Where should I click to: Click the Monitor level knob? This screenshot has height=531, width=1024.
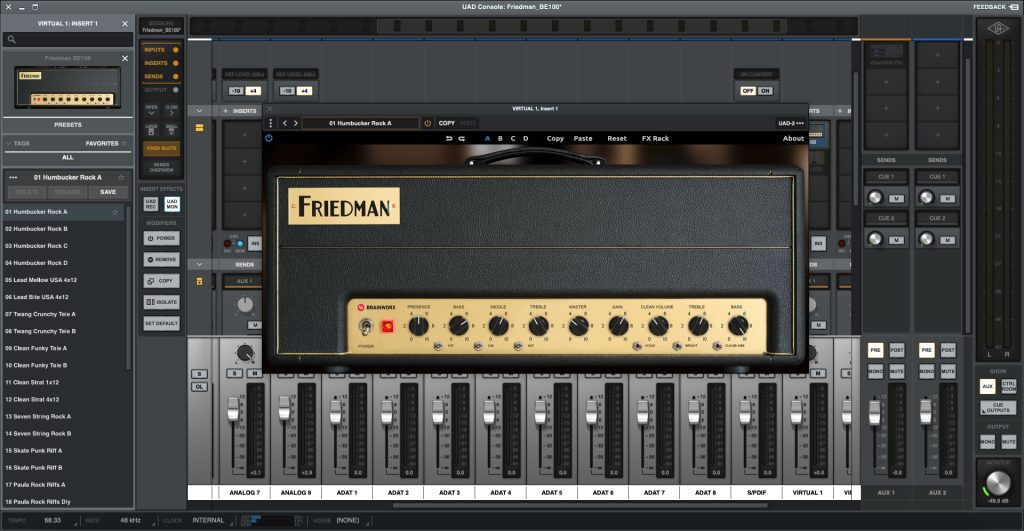997,483
